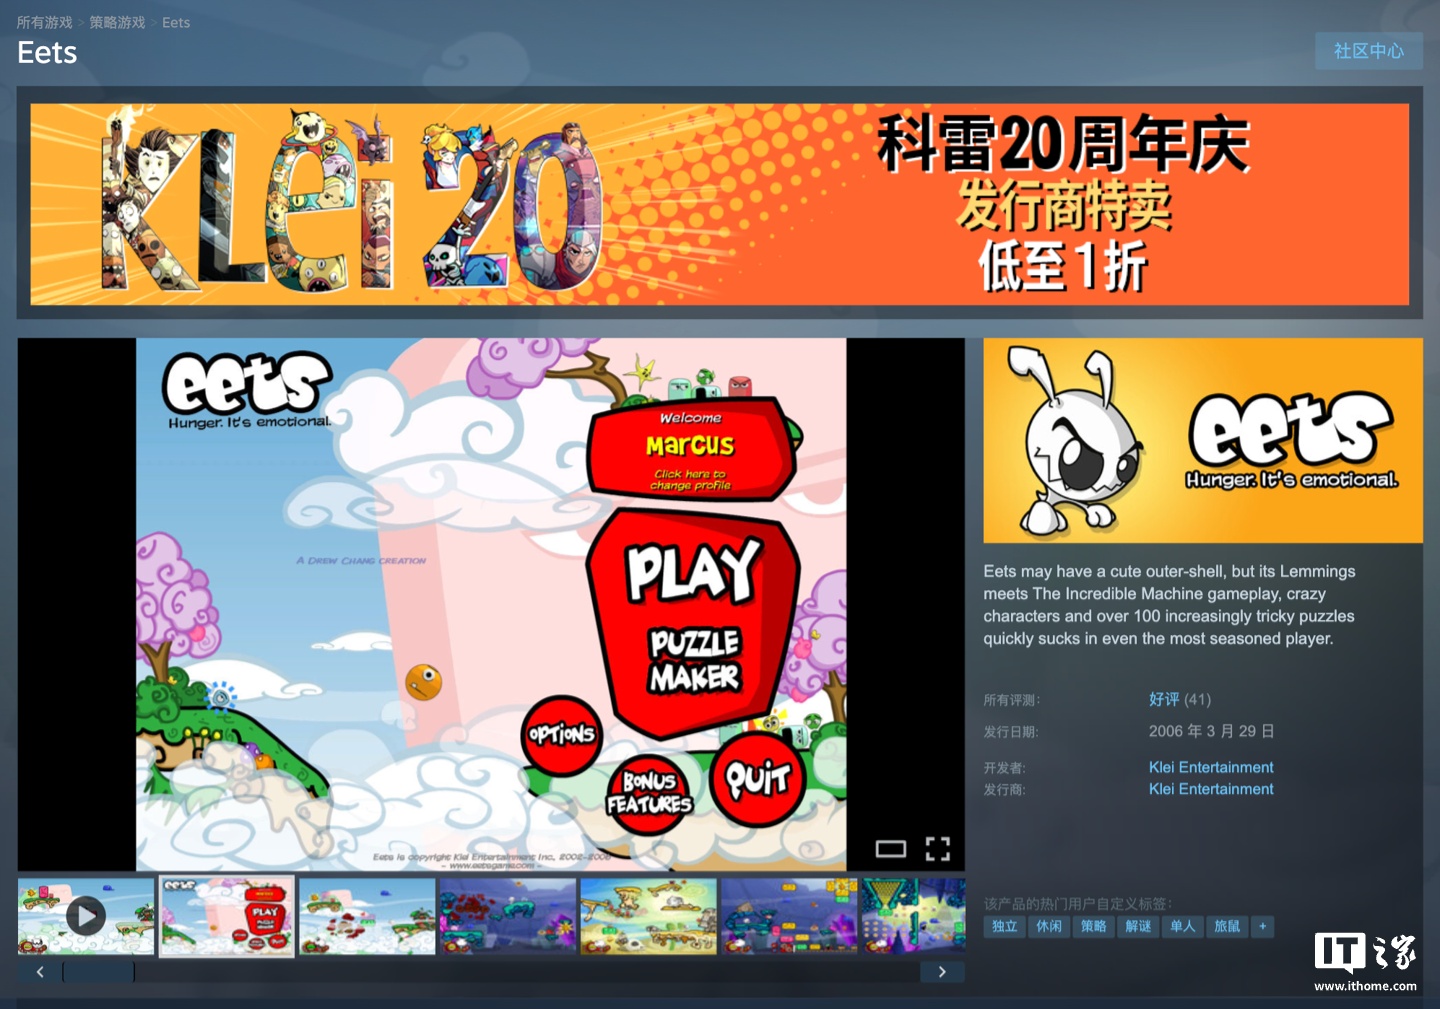Click the release date 2006 年 3 月 29 日

[1211, 731]
